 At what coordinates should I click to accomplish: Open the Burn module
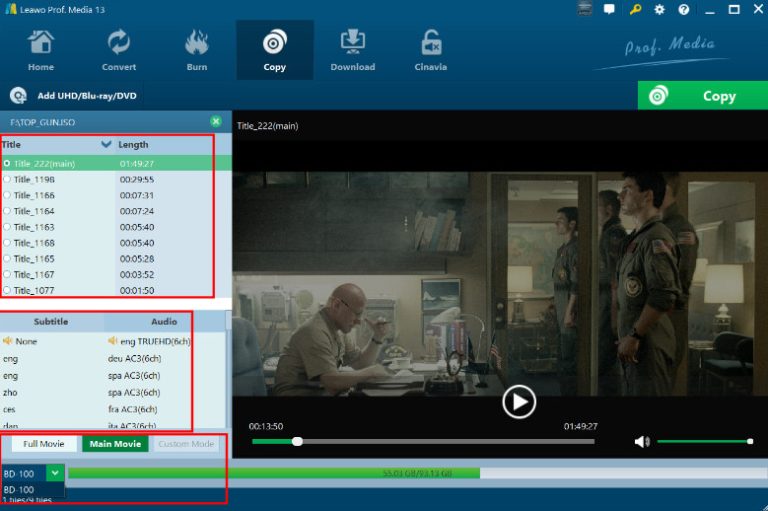click(x=197, y=50)
